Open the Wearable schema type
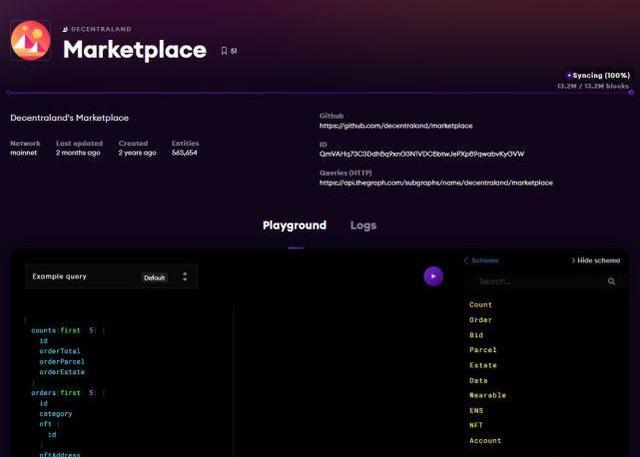Viewport: 640px width, 457px height. [x=487, y=395]
